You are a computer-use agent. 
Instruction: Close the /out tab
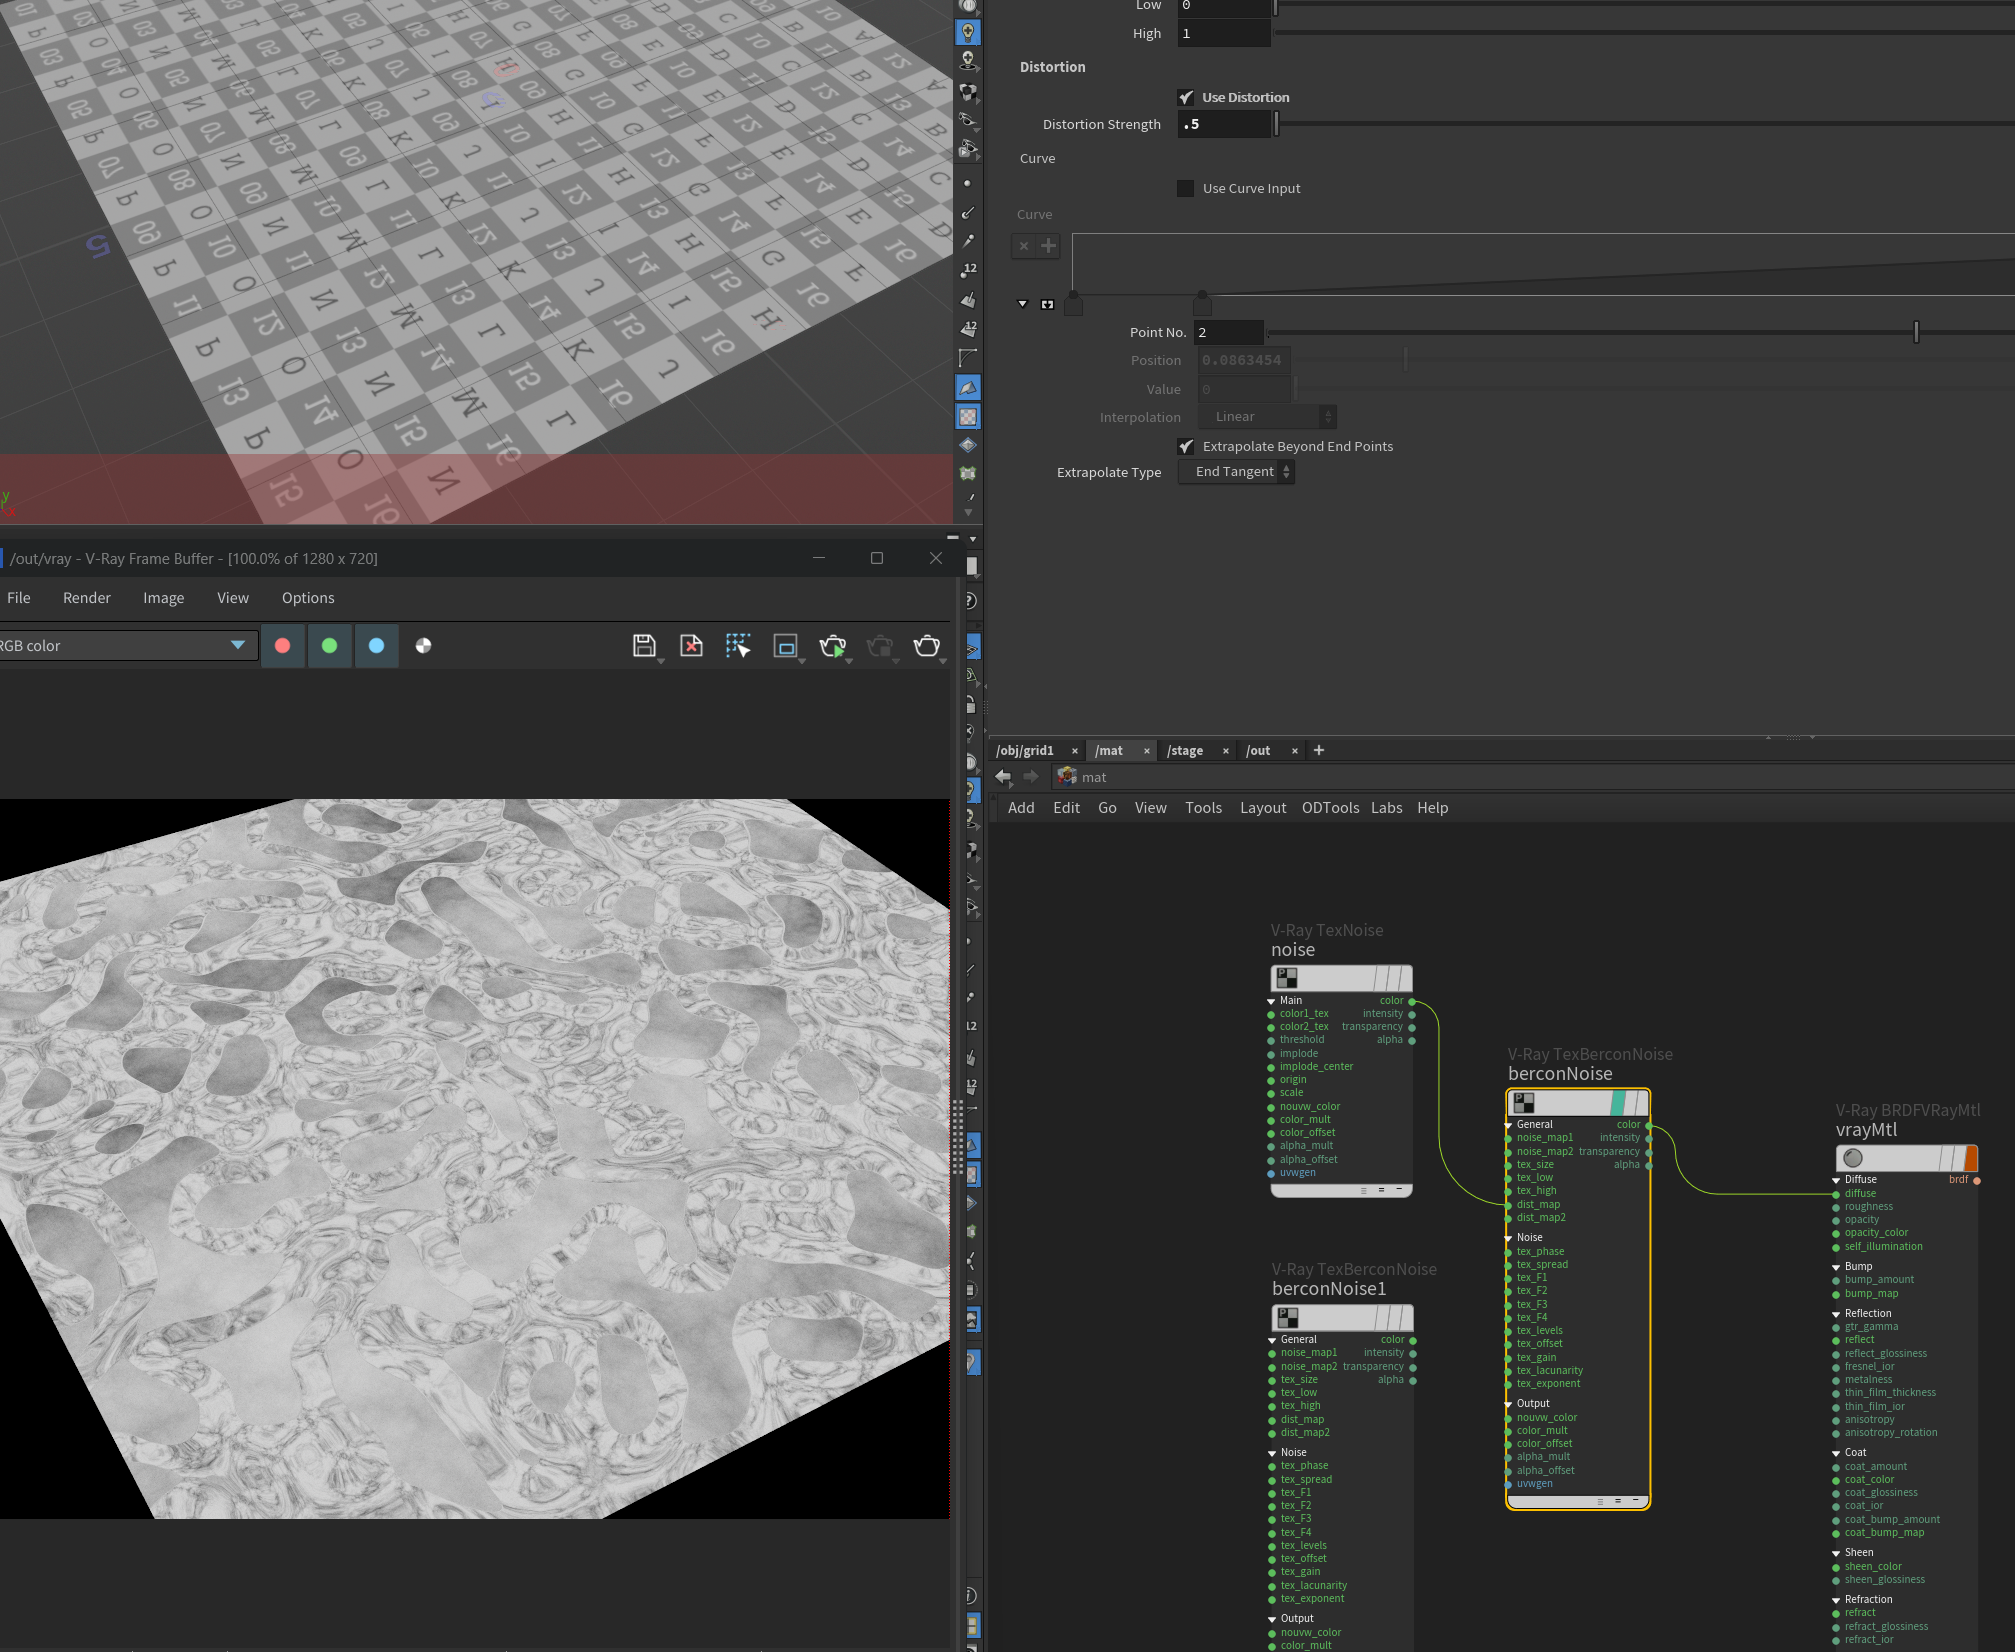tap(1295, 751)
